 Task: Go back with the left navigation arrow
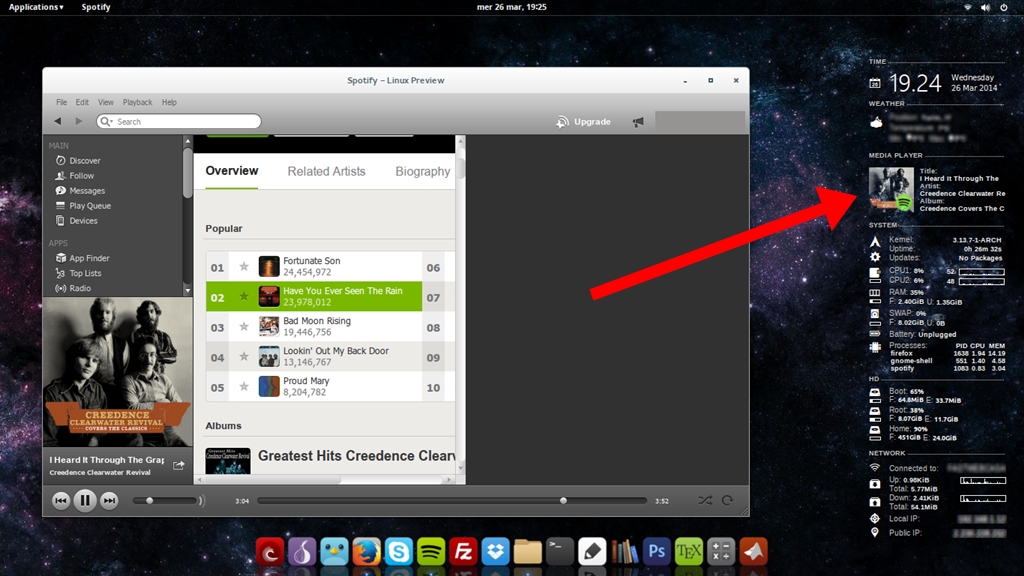(x=58, y=121)
